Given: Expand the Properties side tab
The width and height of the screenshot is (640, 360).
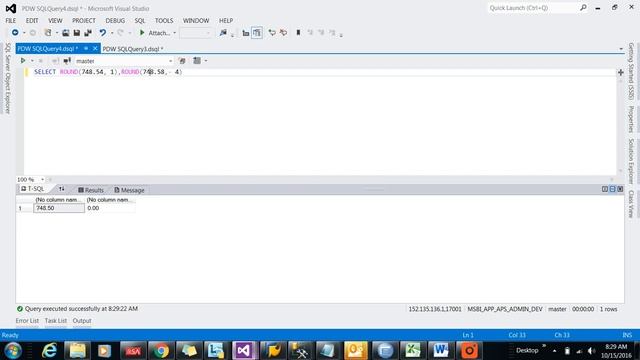Looking at the screenshot, I should point(631,119).
